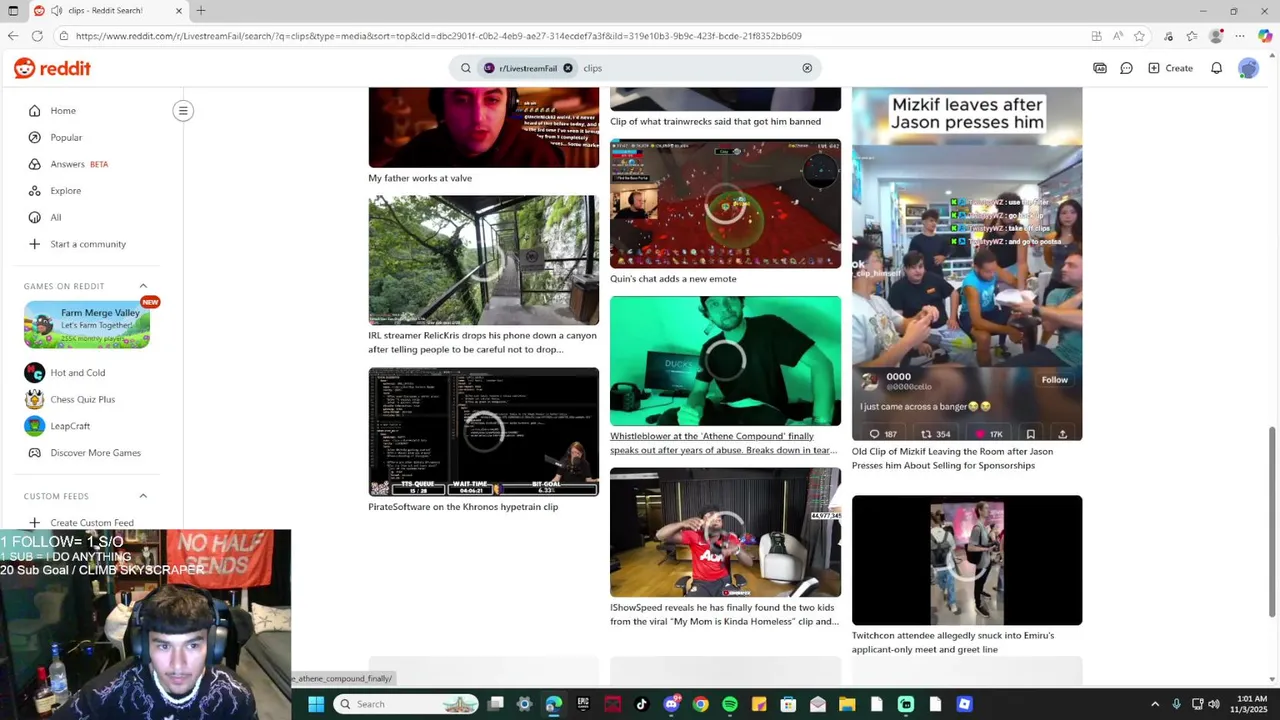1280x720 pixels.
Task: Open PirateSoftware Khronos hypetrain clip thumbnail
Action: coord(484,432)
